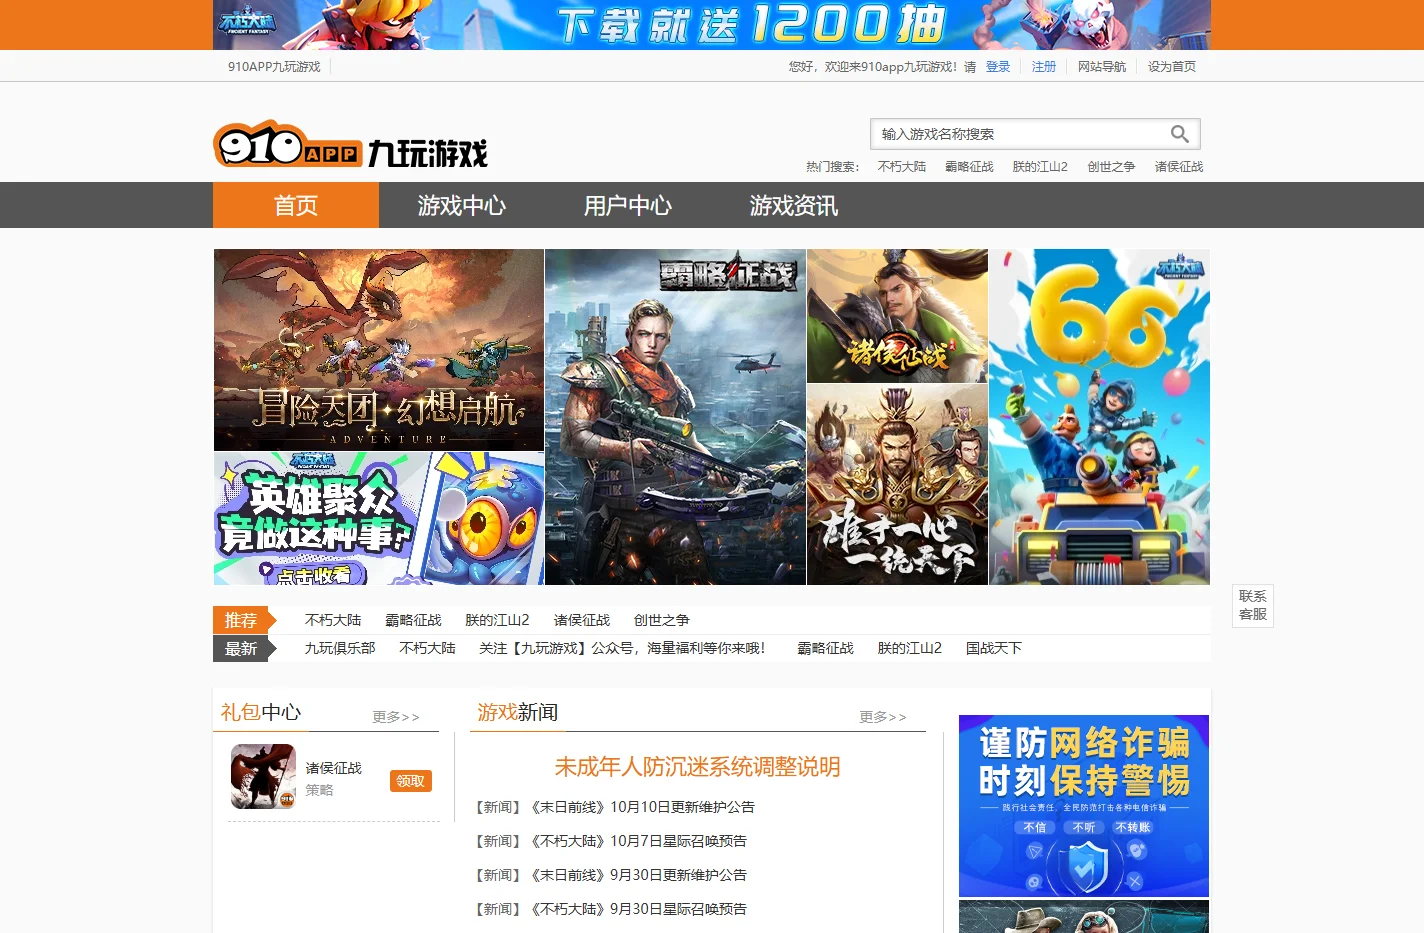Open the 用户中心 navigation tab
This screenshot has width=1424, height=933.
coord(628,205)
